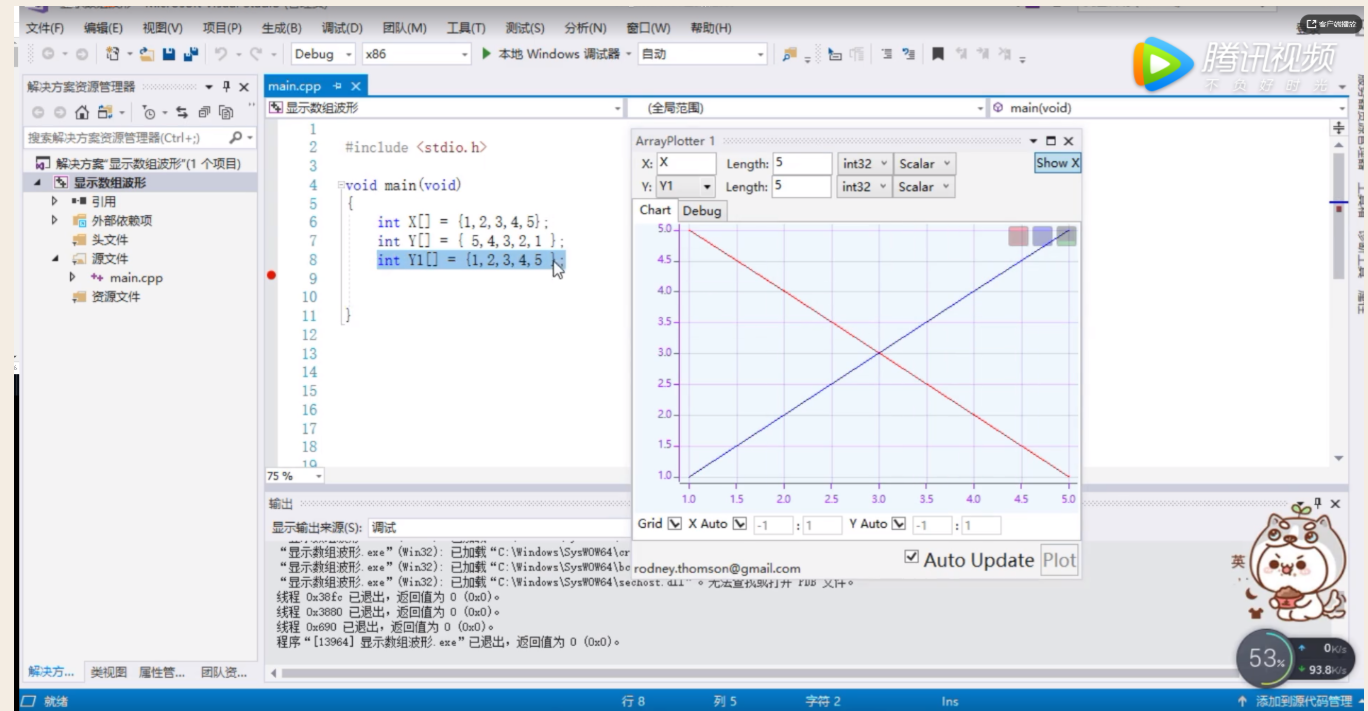Open the X row int32 type dropdown
This screenshot has height=711, width=1368.
(865, 164)
